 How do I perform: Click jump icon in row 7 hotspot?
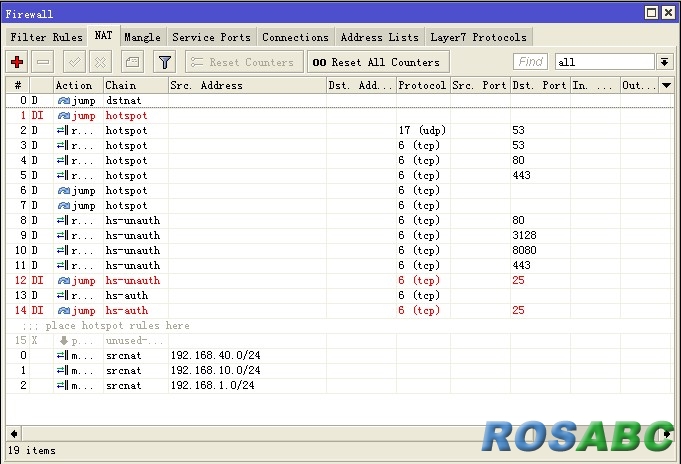pyautogui.click(x=63, y=205)
